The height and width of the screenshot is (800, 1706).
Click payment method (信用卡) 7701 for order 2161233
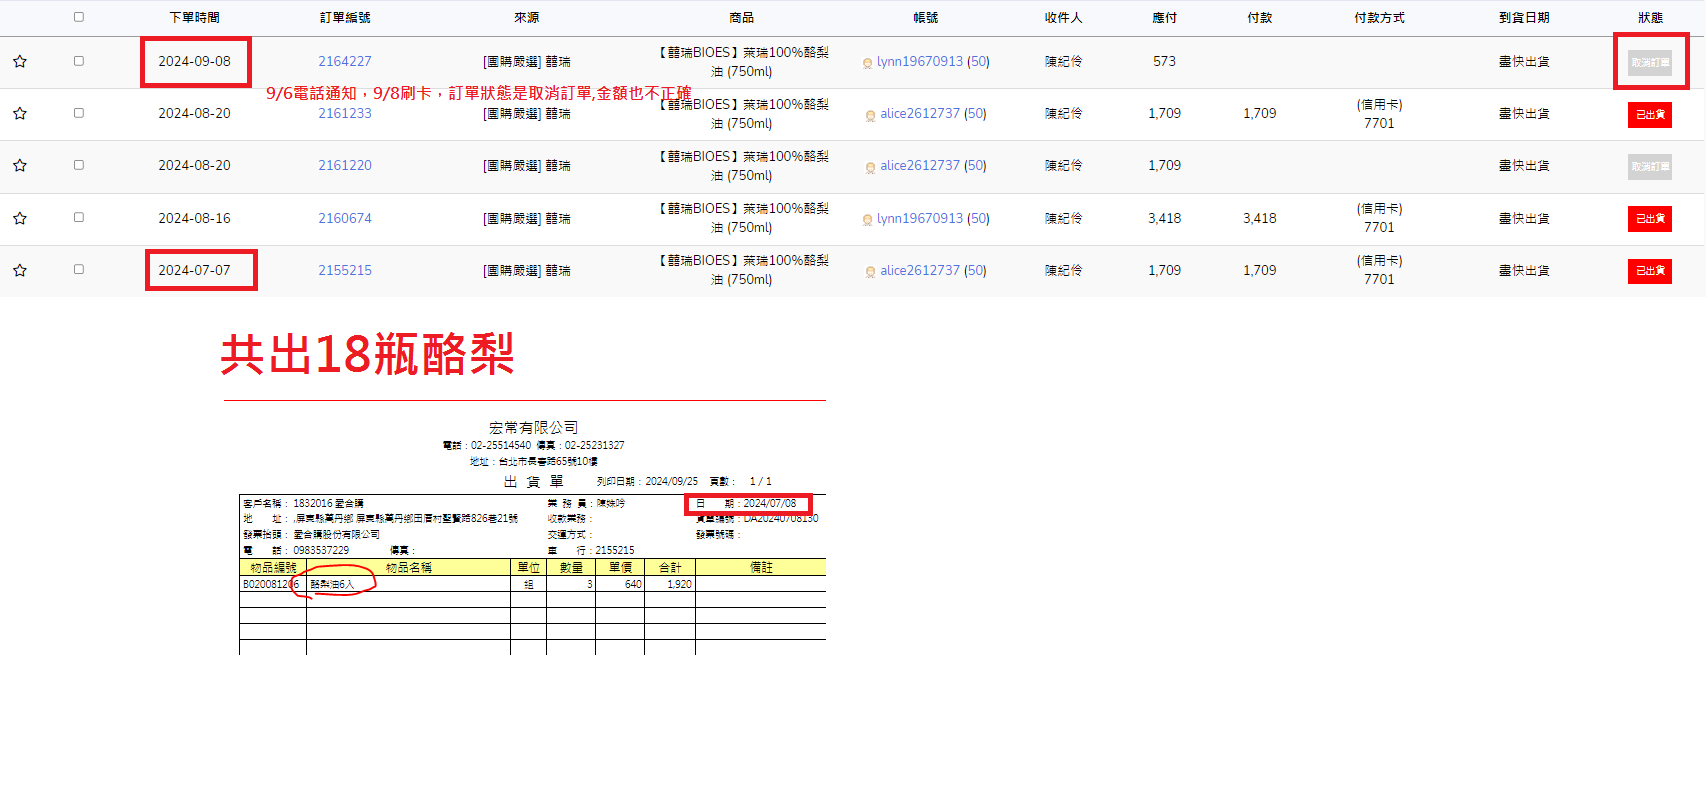tap(1380, 114)
